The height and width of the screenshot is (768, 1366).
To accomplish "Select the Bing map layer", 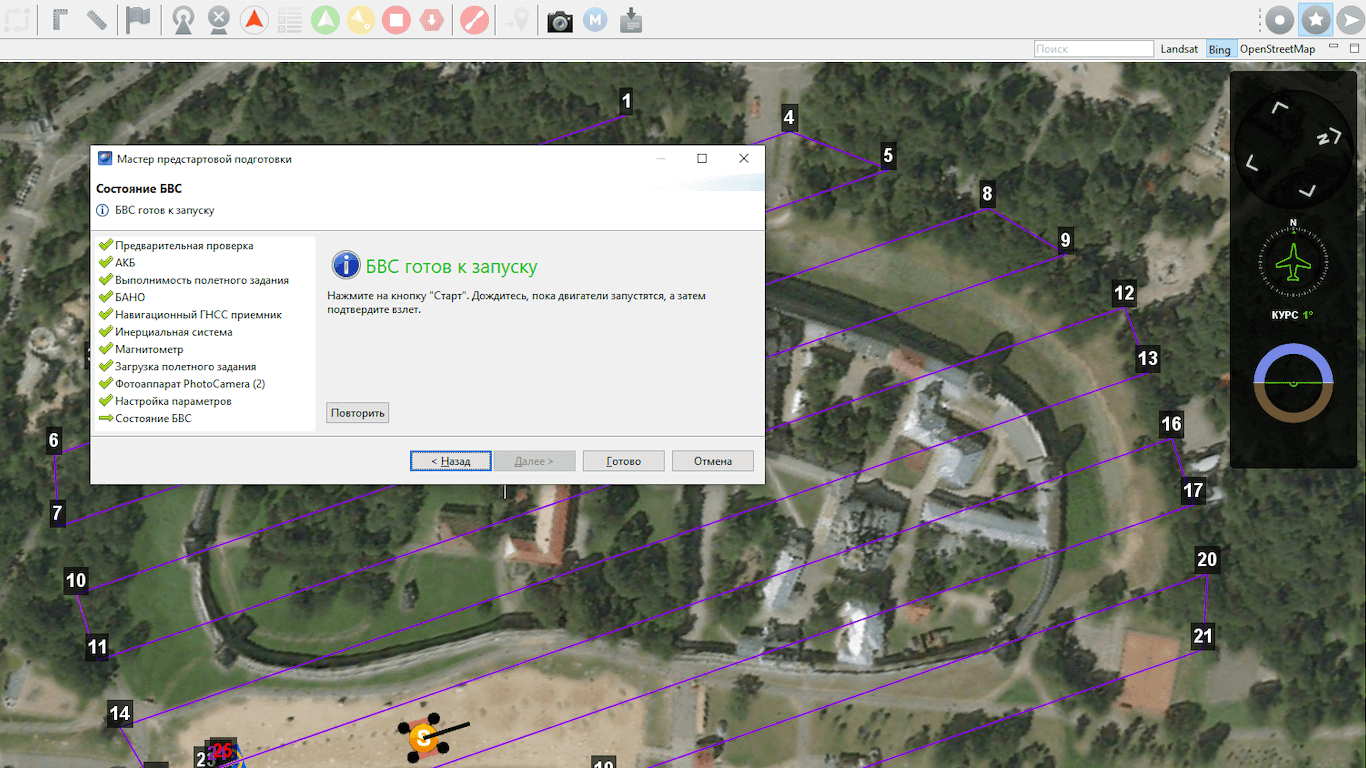I will tap(1219, 49).
